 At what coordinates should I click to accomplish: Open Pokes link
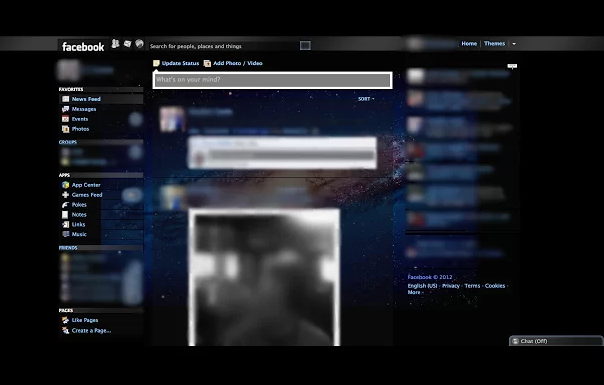[79, 205]
